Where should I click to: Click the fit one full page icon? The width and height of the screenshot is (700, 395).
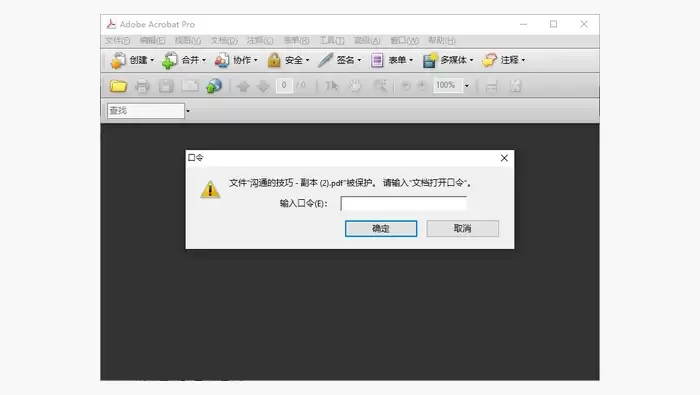click(x=515, y=86)
